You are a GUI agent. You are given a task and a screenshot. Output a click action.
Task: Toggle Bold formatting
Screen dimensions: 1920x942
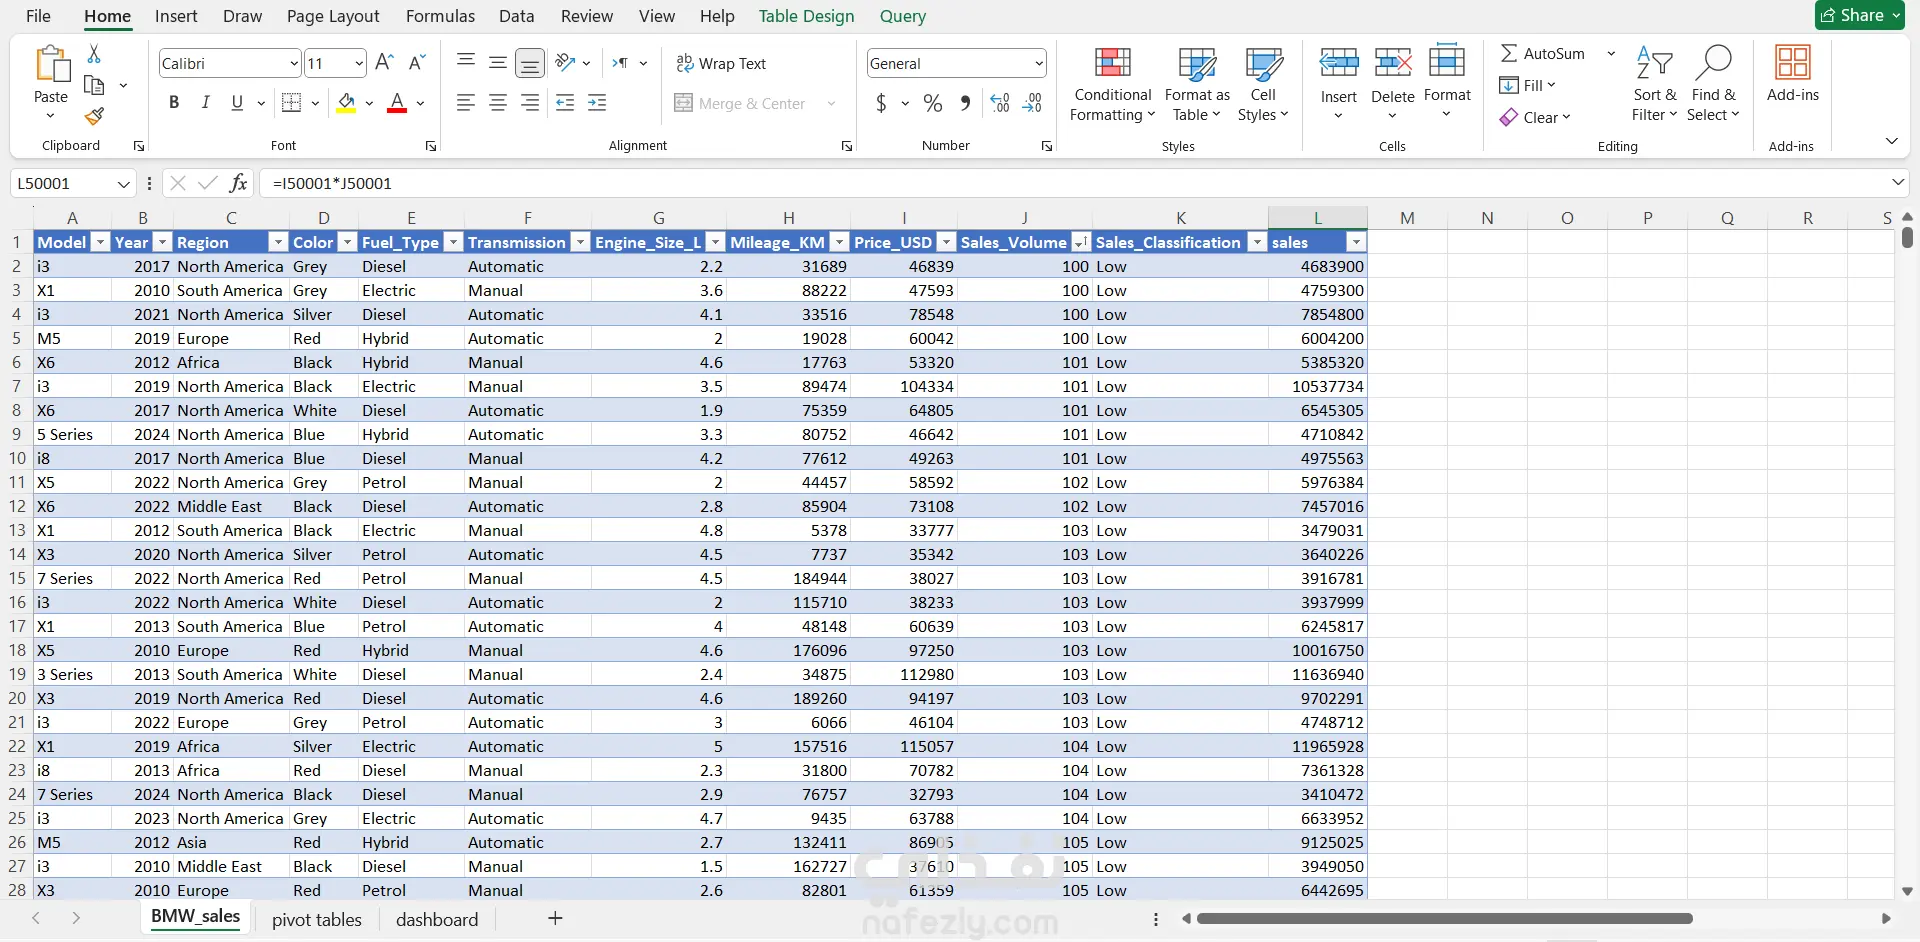174,103
